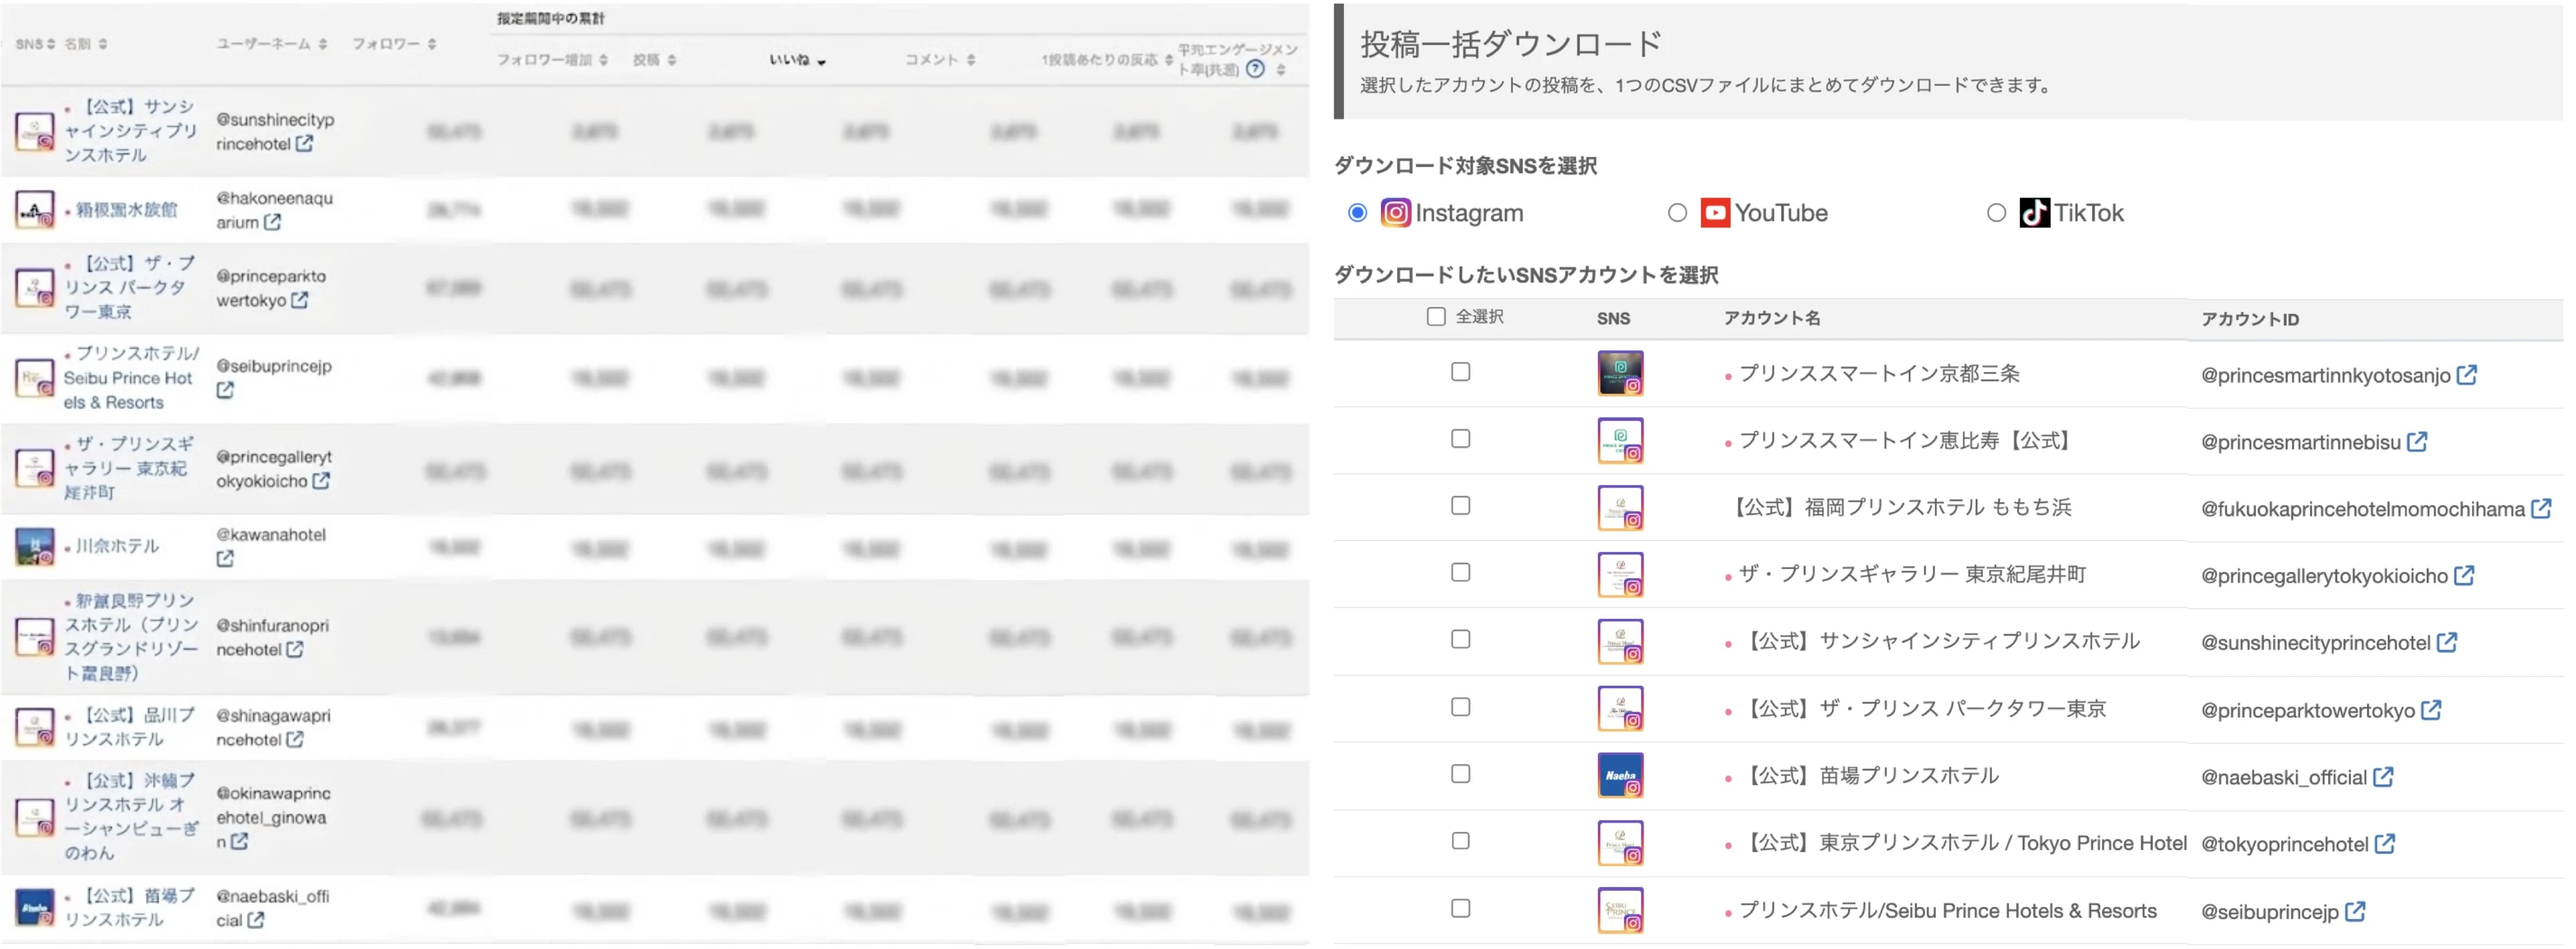
Task: Click external link icon beside @seibuprincejp in ranking table
Action: click(225, 390)
